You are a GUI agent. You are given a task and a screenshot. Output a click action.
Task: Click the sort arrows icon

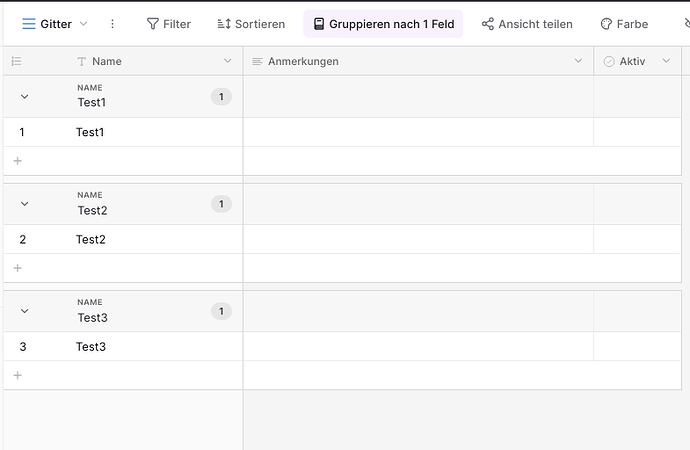tap(224, 24)
